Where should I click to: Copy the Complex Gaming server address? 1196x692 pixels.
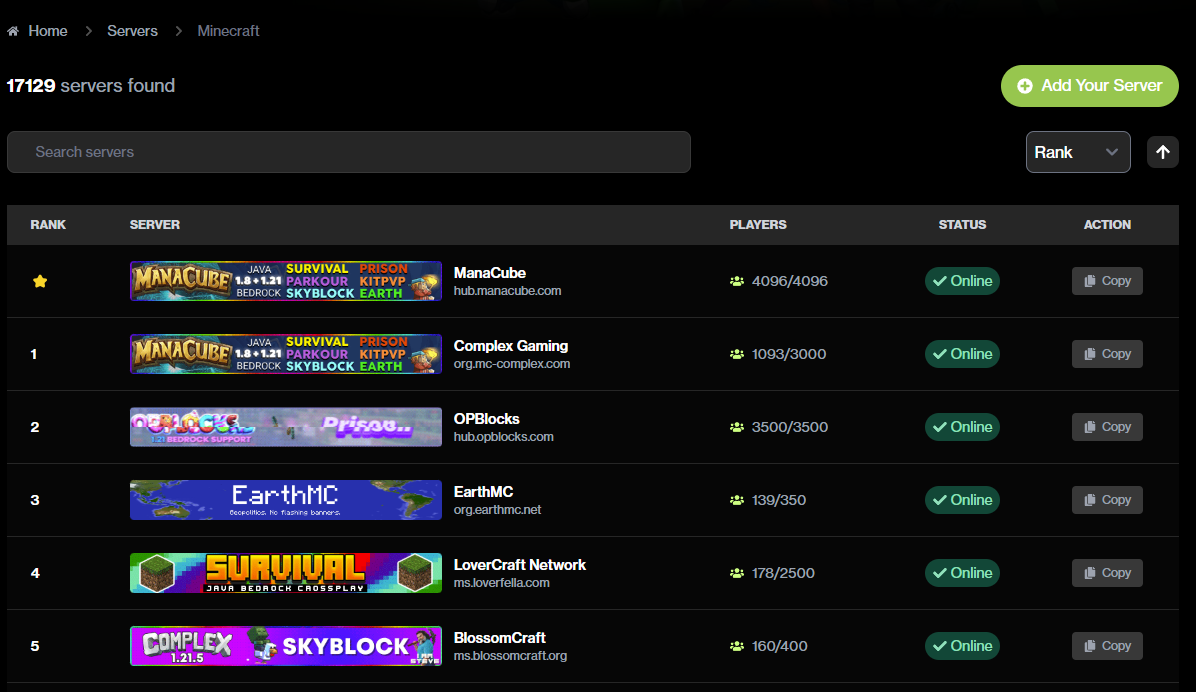tap(1106, 354)
